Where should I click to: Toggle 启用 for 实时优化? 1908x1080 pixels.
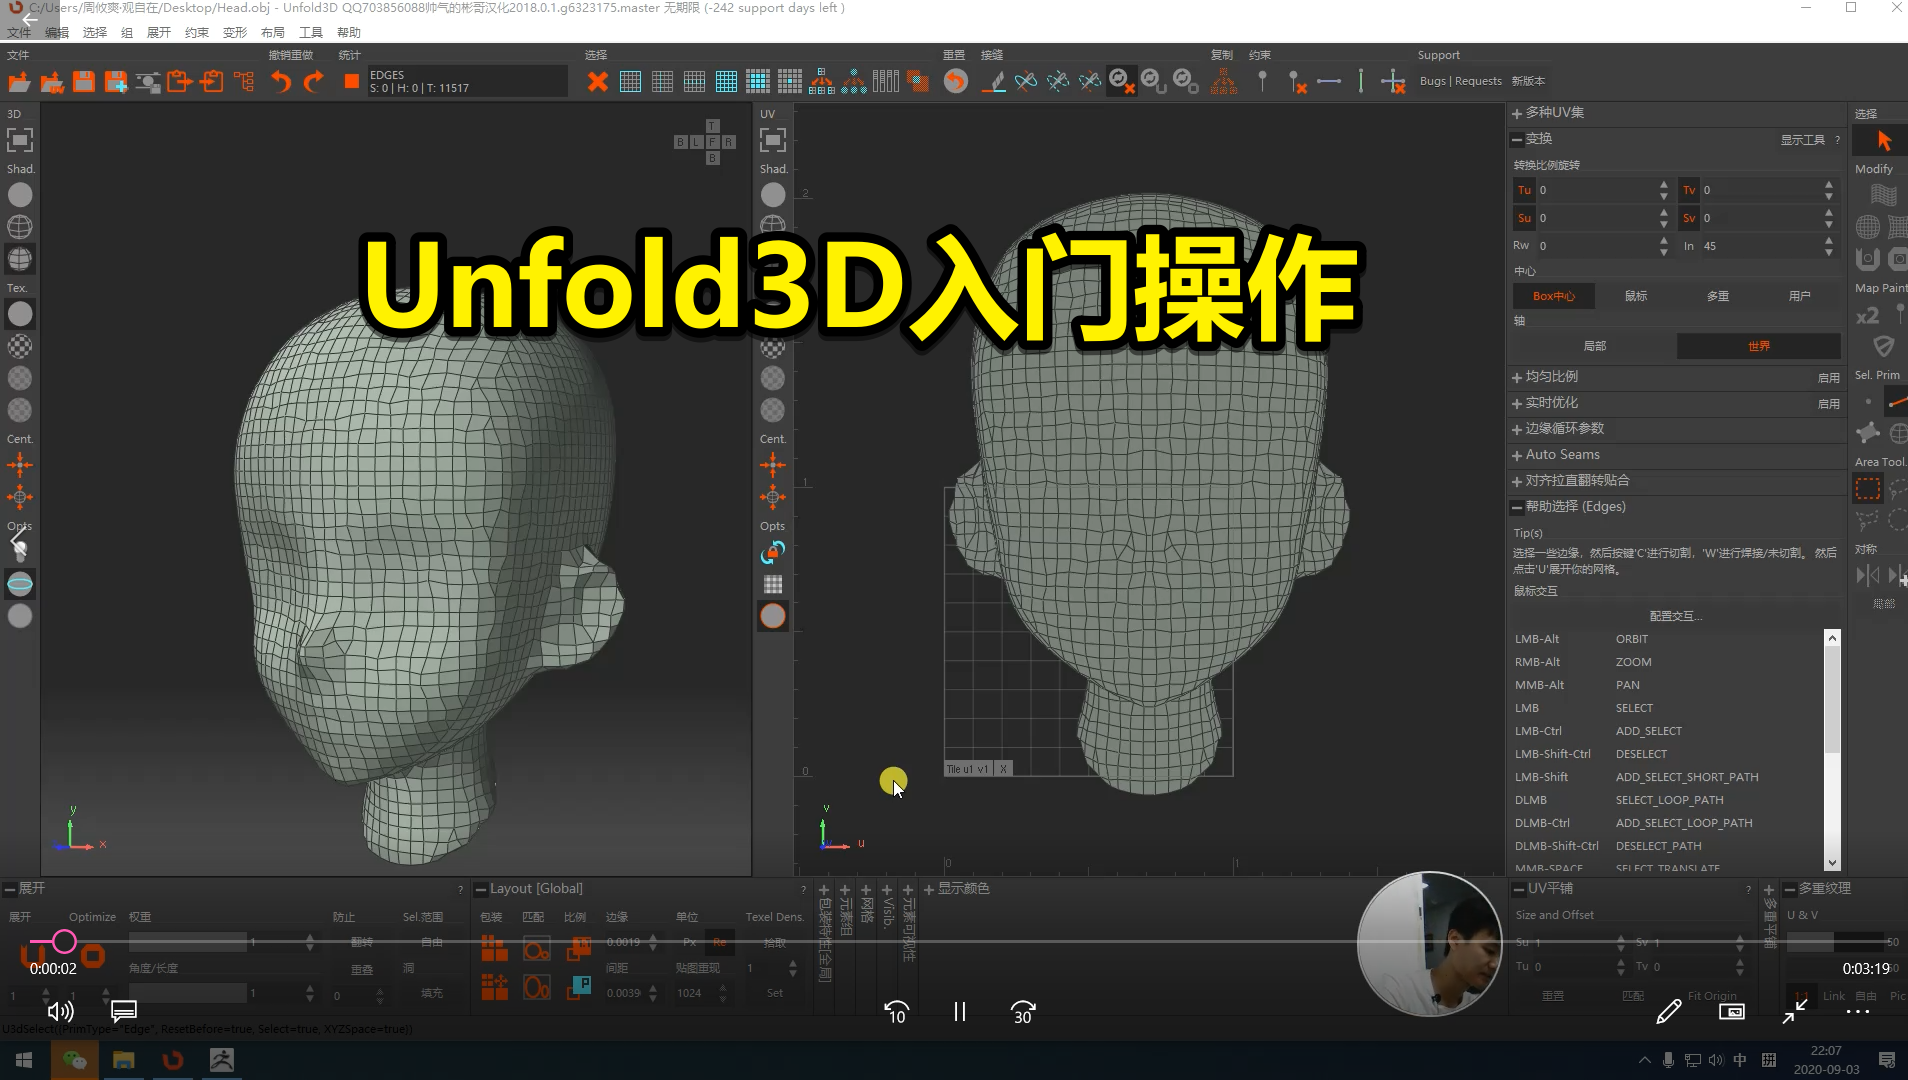coord(1828,403)
